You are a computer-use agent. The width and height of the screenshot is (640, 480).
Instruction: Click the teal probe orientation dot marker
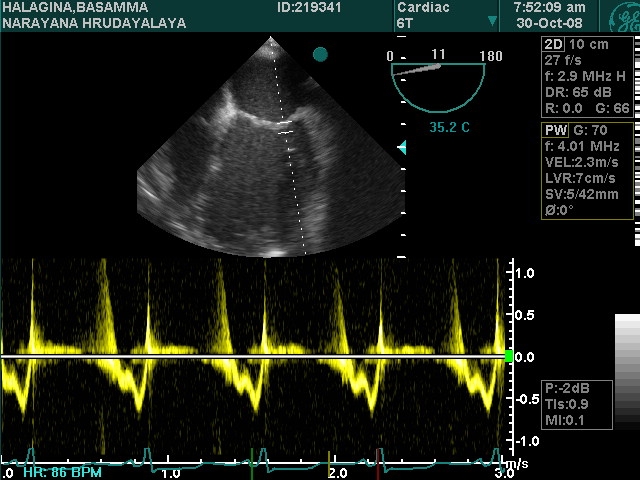coord(320,54)
